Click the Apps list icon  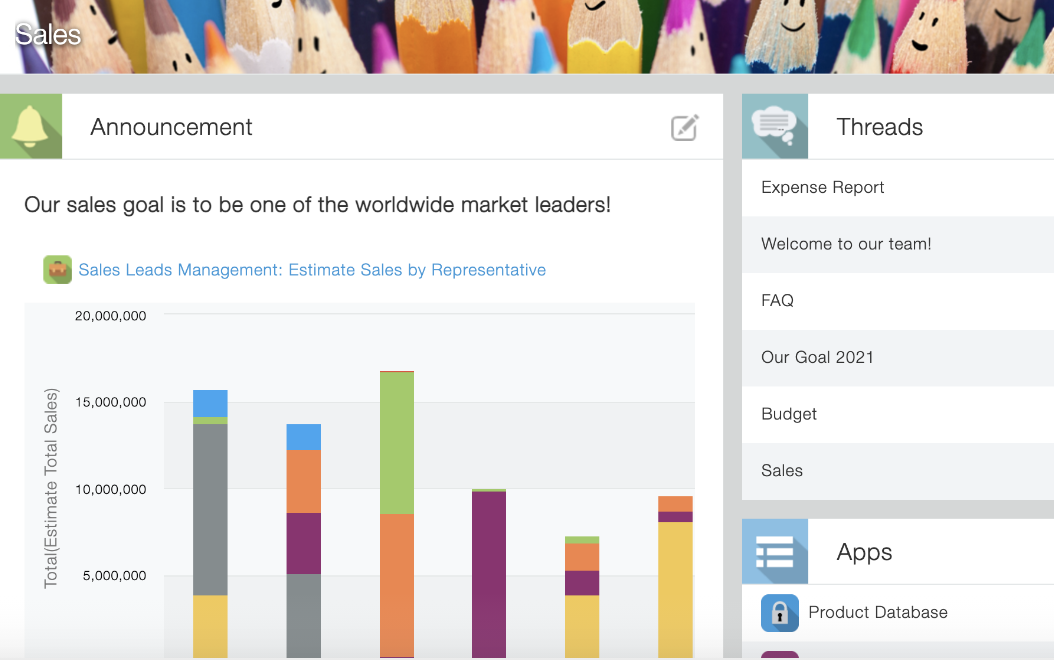[x=775, y=551]
